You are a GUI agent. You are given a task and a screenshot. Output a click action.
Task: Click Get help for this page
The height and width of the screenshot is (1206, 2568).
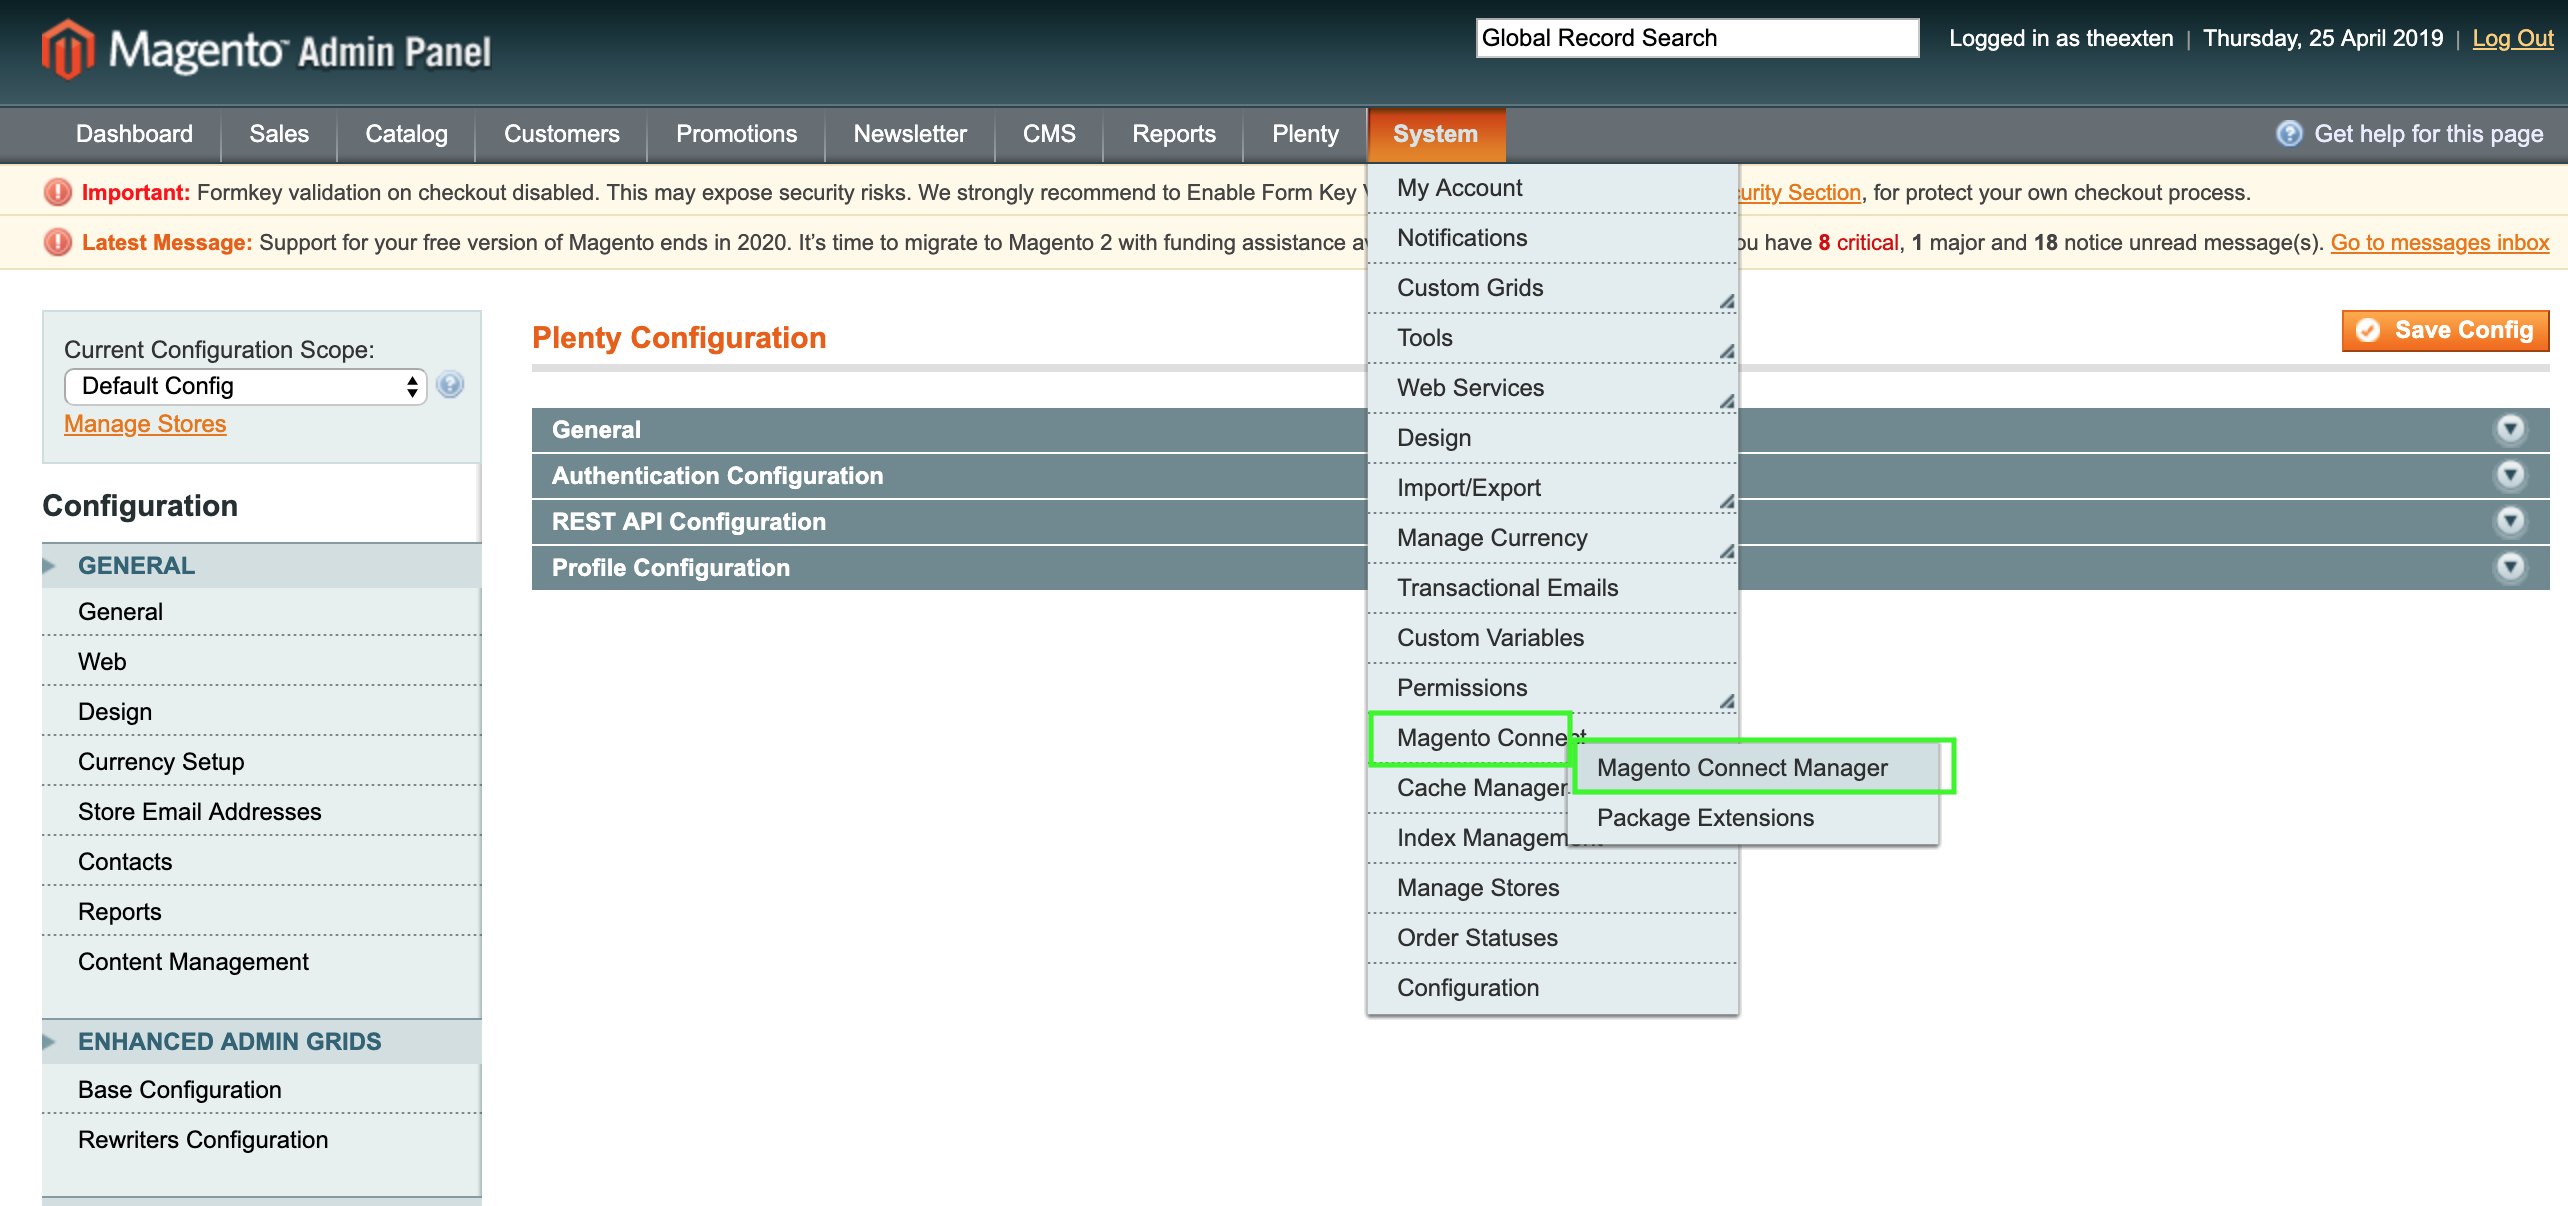pyautogui.click(x=2428, y=134)
